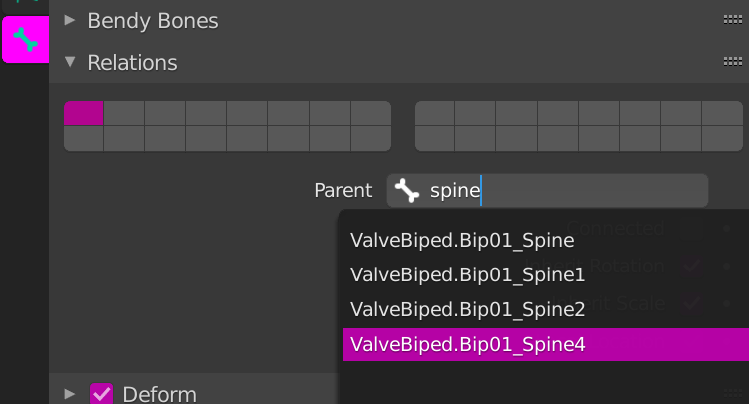This screenshot has width=749, height=404.
Task: Disable the Deform checkbox
Action: 101,394
